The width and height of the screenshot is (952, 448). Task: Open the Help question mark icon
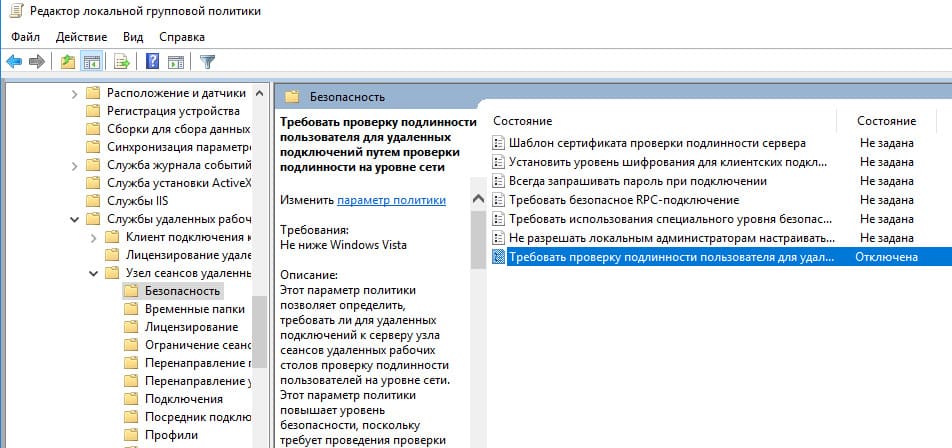coord(152,61)
